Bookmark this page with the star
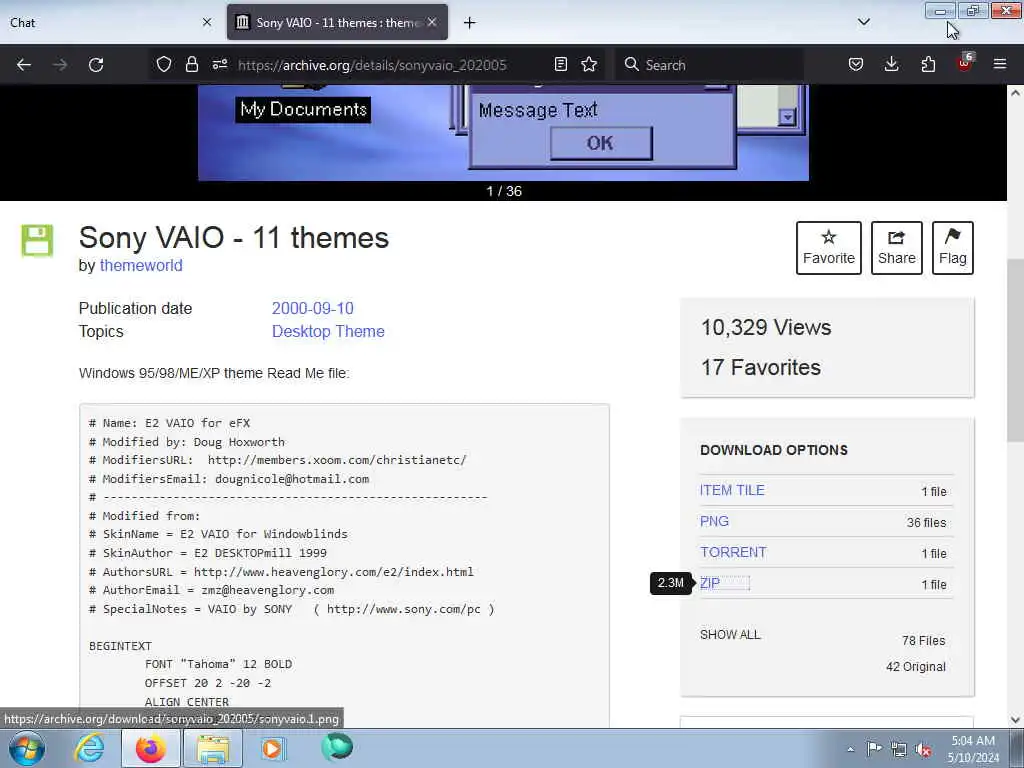 click(589, 64)
